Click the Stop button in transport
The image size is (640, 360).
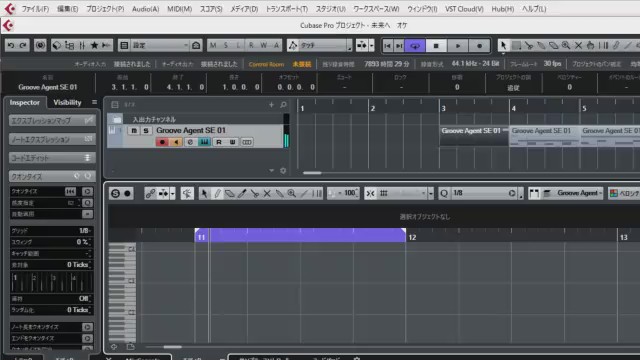(436, 46)
